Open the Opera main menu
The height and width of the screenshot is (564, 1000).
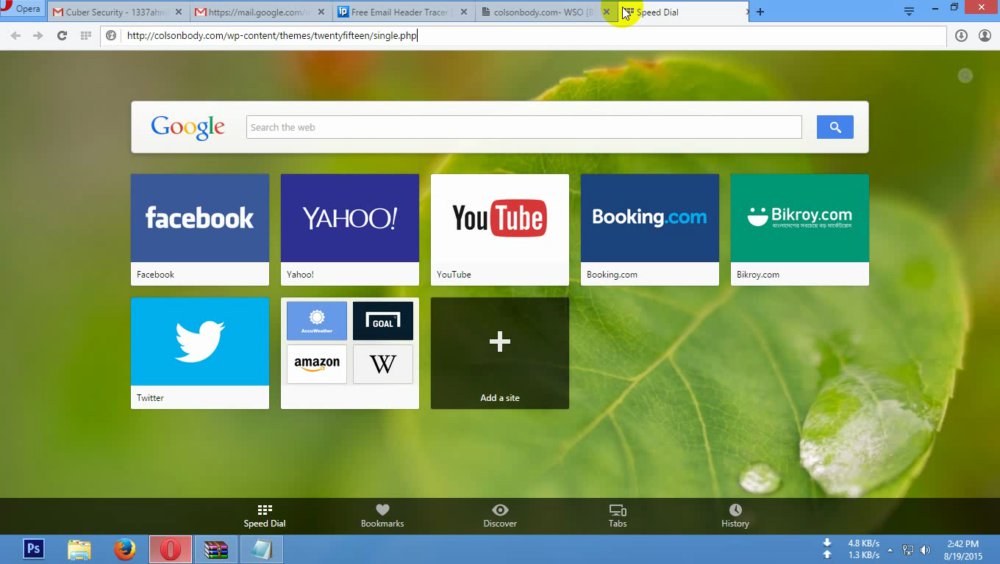pyautogui.click(x=22, y=9)
